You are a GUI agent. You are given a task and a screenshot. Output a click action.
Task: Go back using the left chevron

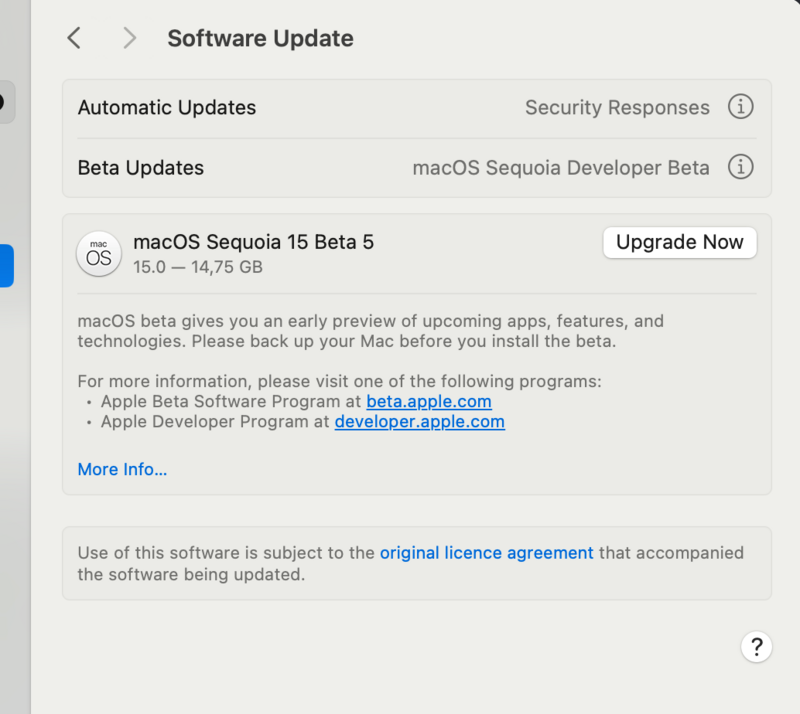pos(74,39)
